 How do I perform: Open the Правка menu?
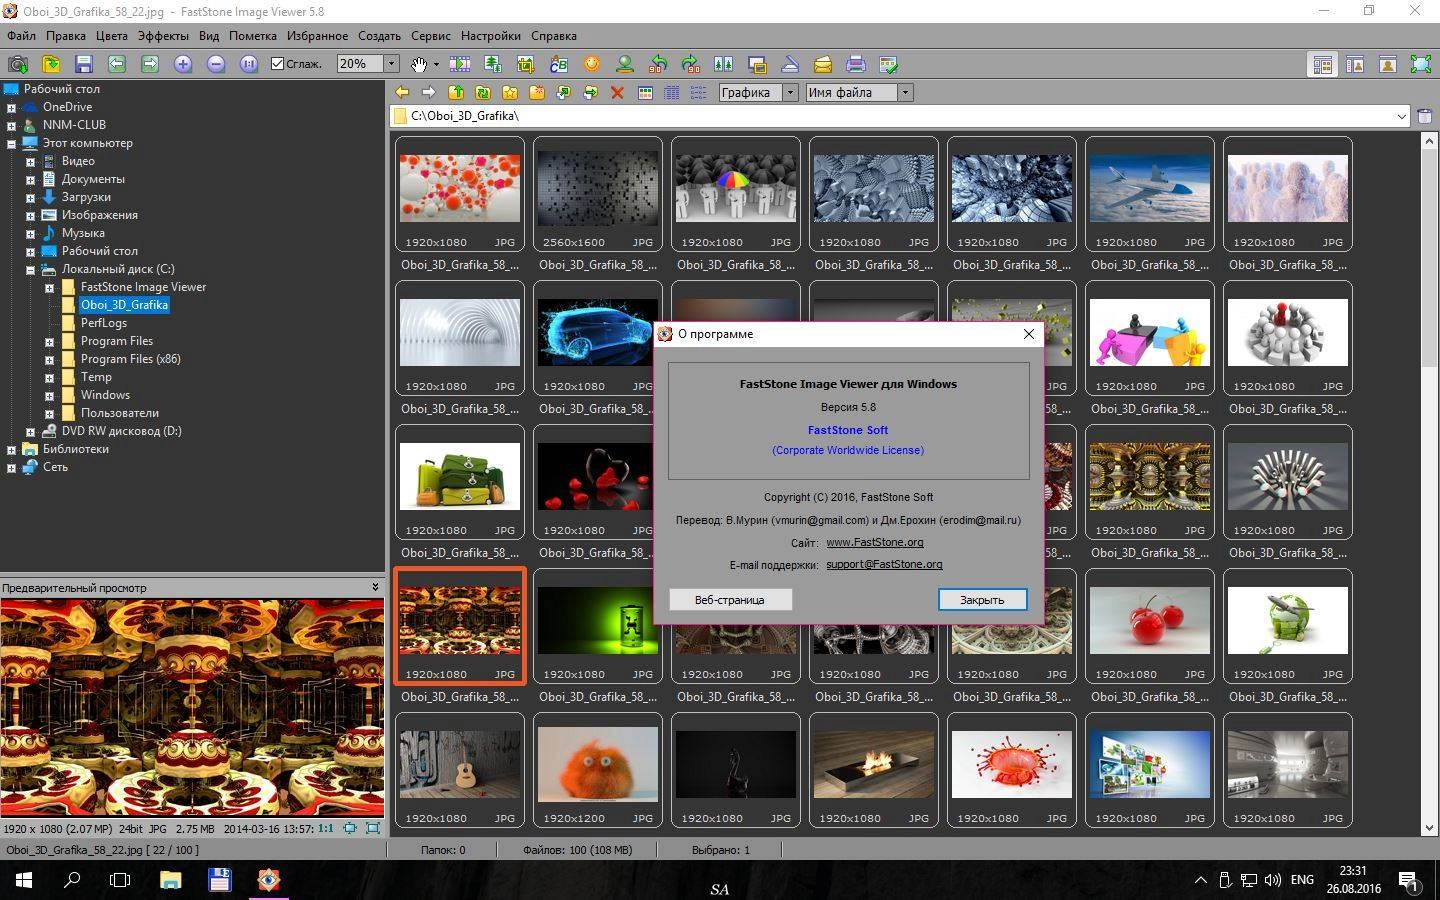coord(66,35)
